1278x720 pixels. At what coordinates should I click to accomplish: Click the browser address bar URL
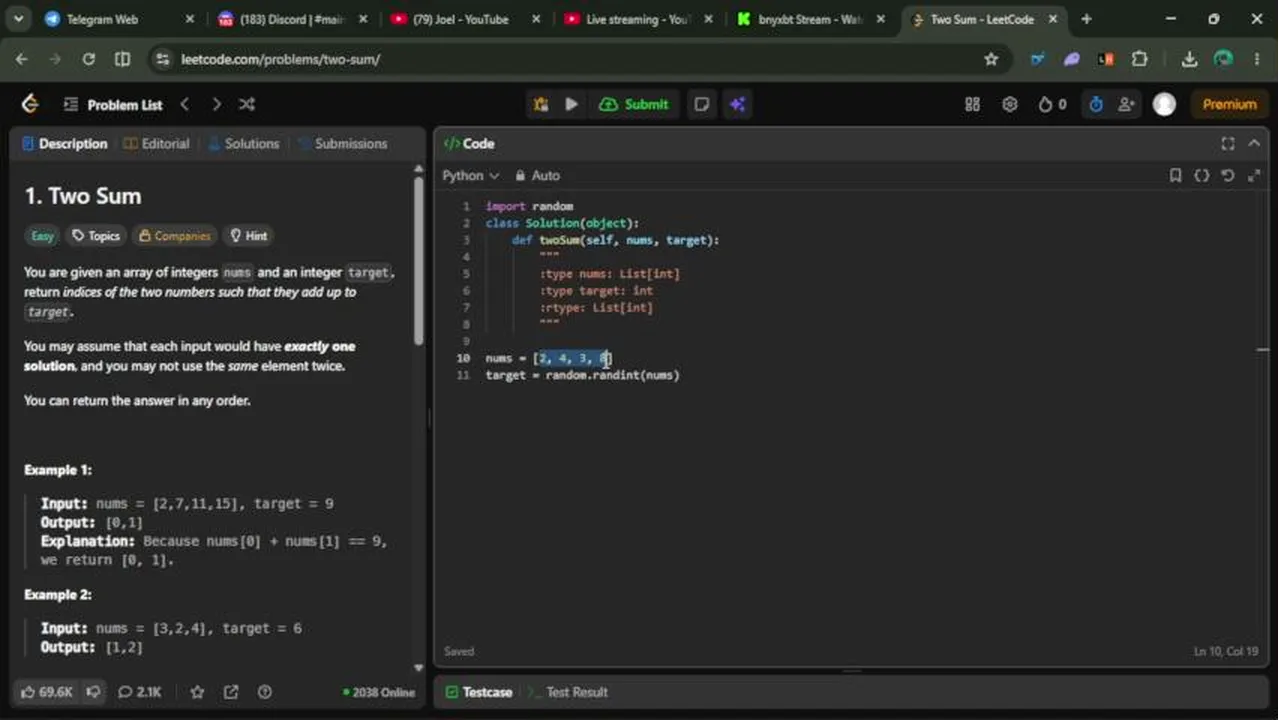[281, 60]
